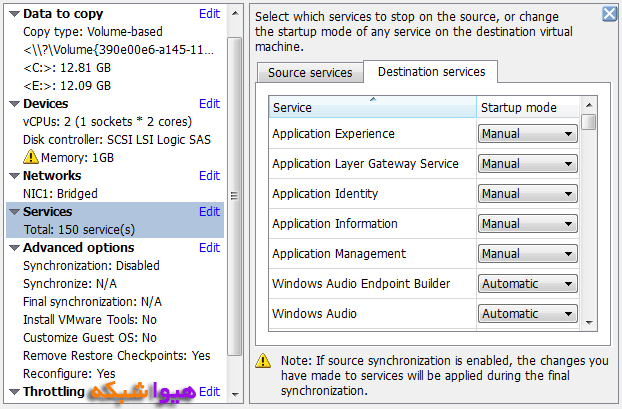Select the Windows Audio Endpoint Builder row
Screen dimensions: 622x409
pos(372,284)
